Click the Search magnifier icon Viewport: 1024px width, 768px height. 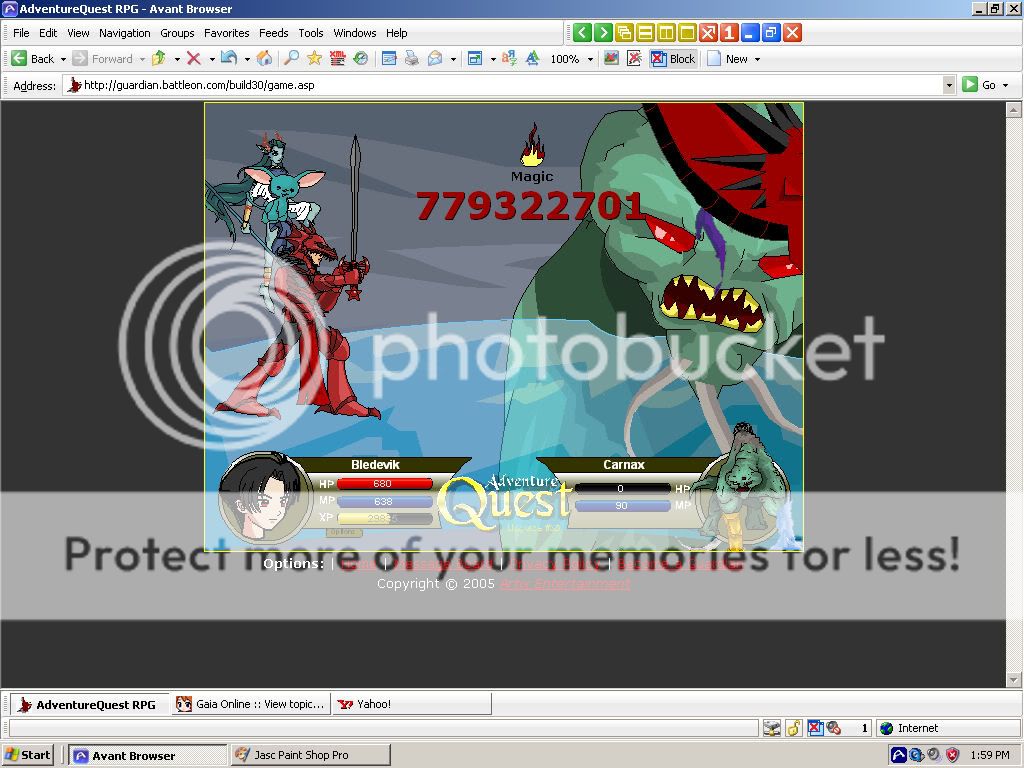point(291,59)
